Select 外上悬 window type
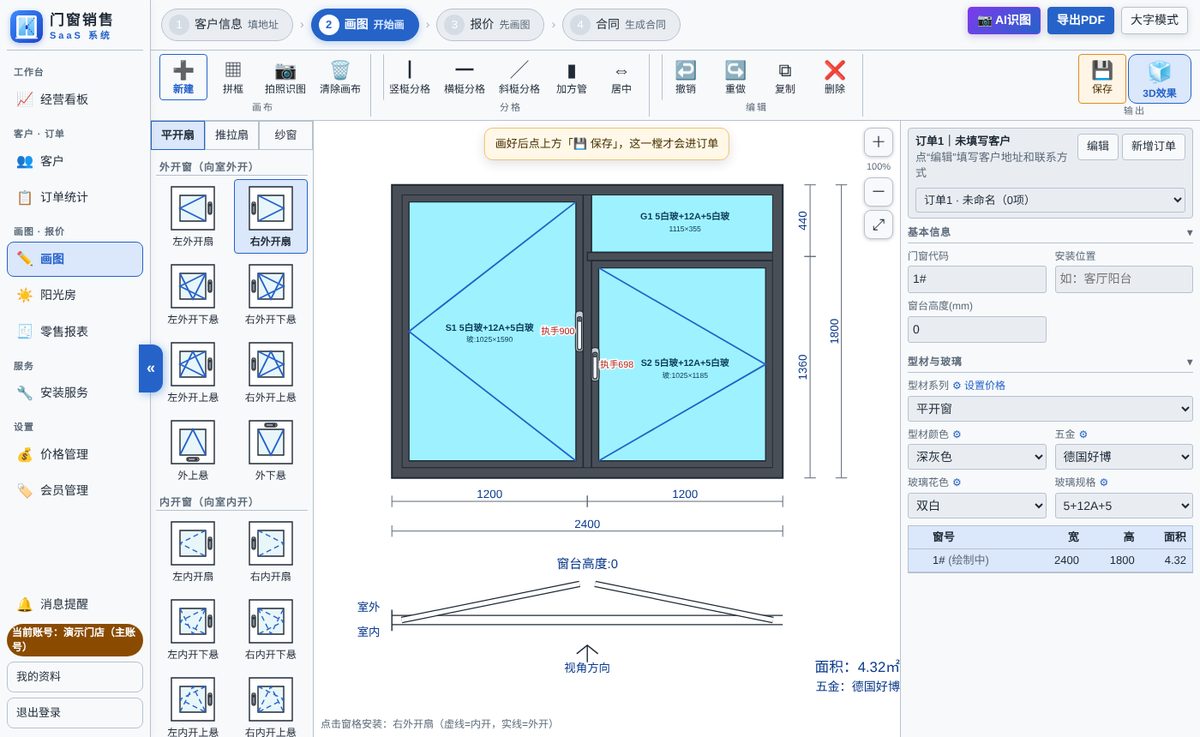The height and width of the screenshot is (737, 1200). pos(192,450)
